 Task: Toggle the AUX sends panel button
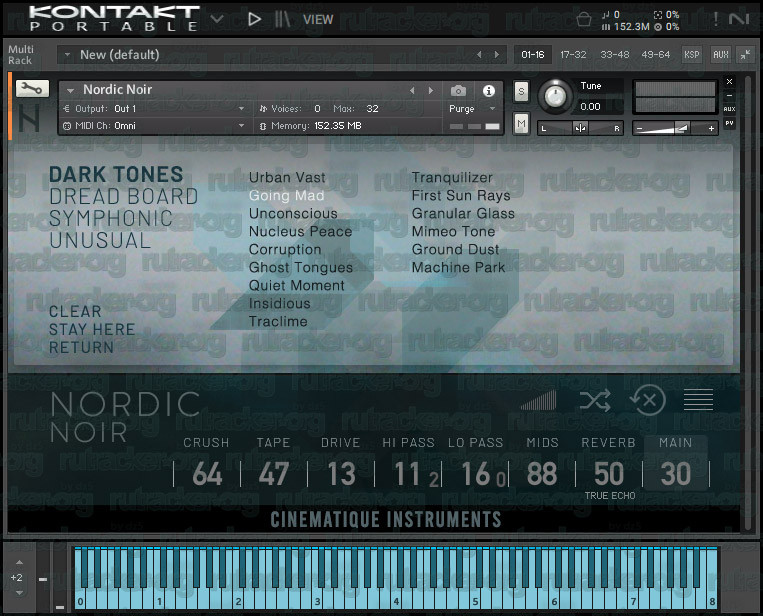point(721,54)
